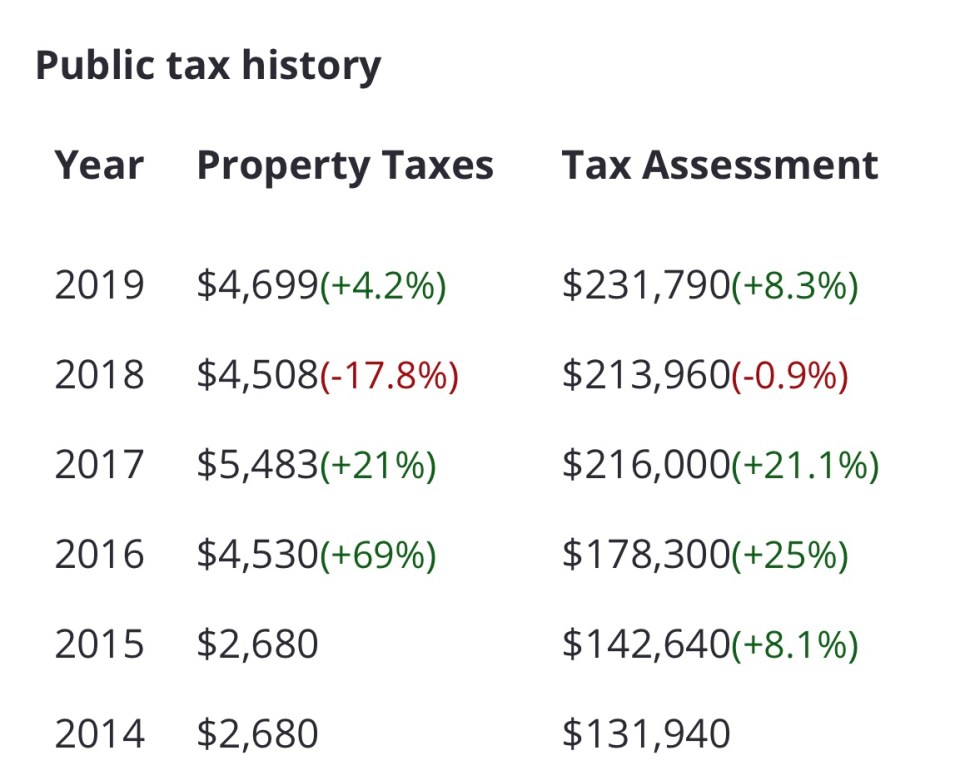
Task: Click the 2018 year cell
Action: (x=99, y=375)
